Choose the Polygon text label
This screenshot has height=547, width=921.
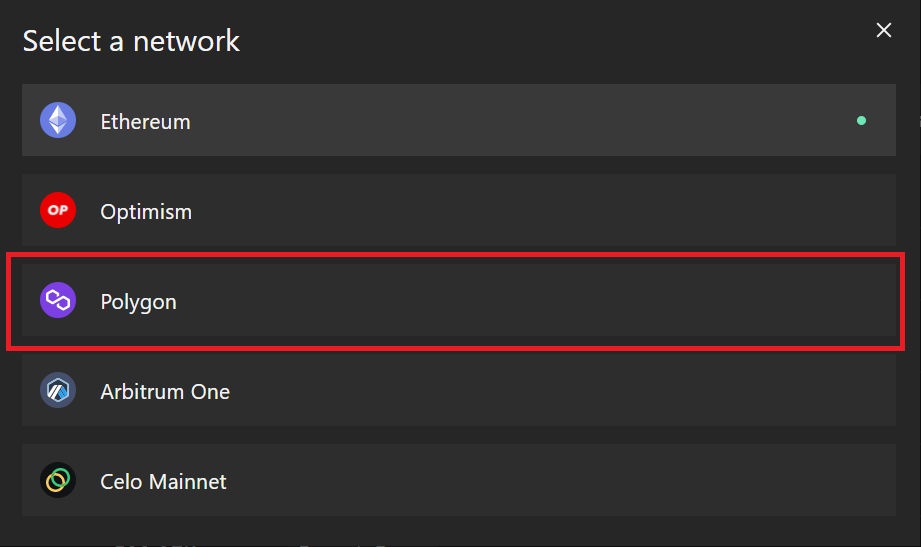tap(138, 302)
